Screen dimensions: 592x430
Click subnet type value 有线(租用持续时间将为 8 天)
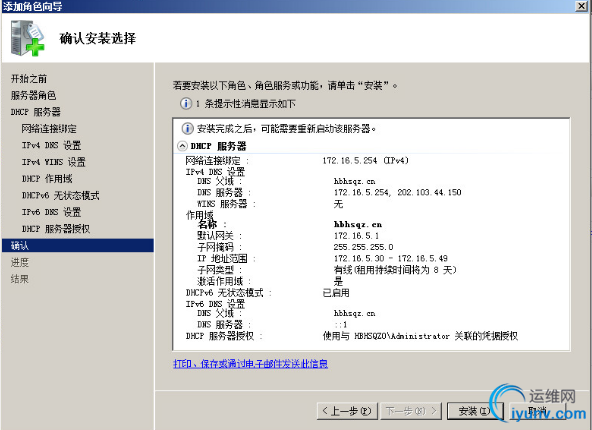395,270
